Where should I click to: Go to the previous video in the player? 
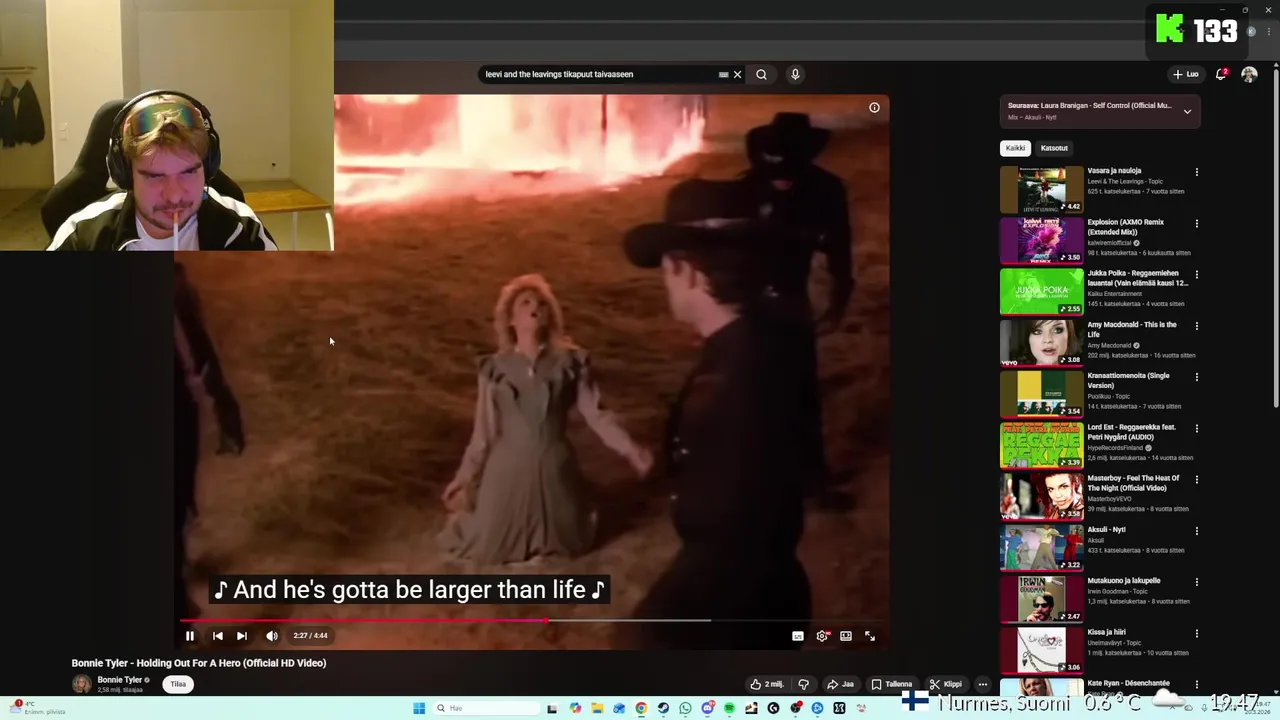217,636
